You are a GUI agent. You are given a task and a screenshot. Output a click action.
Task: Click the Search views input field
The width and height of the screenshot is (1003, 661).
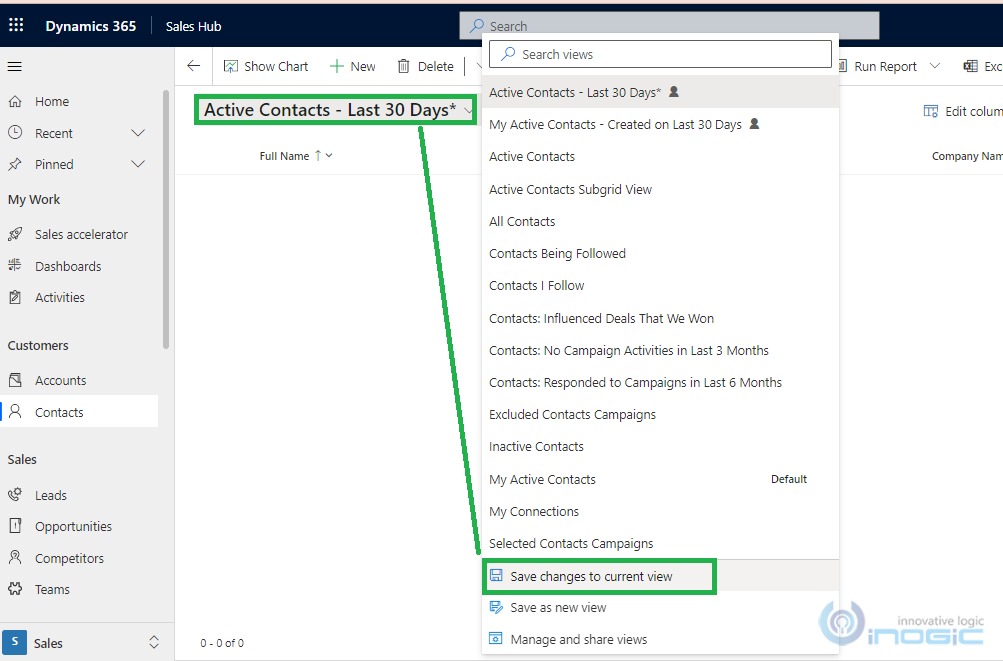pyautogui.click(x=660, y=54)
